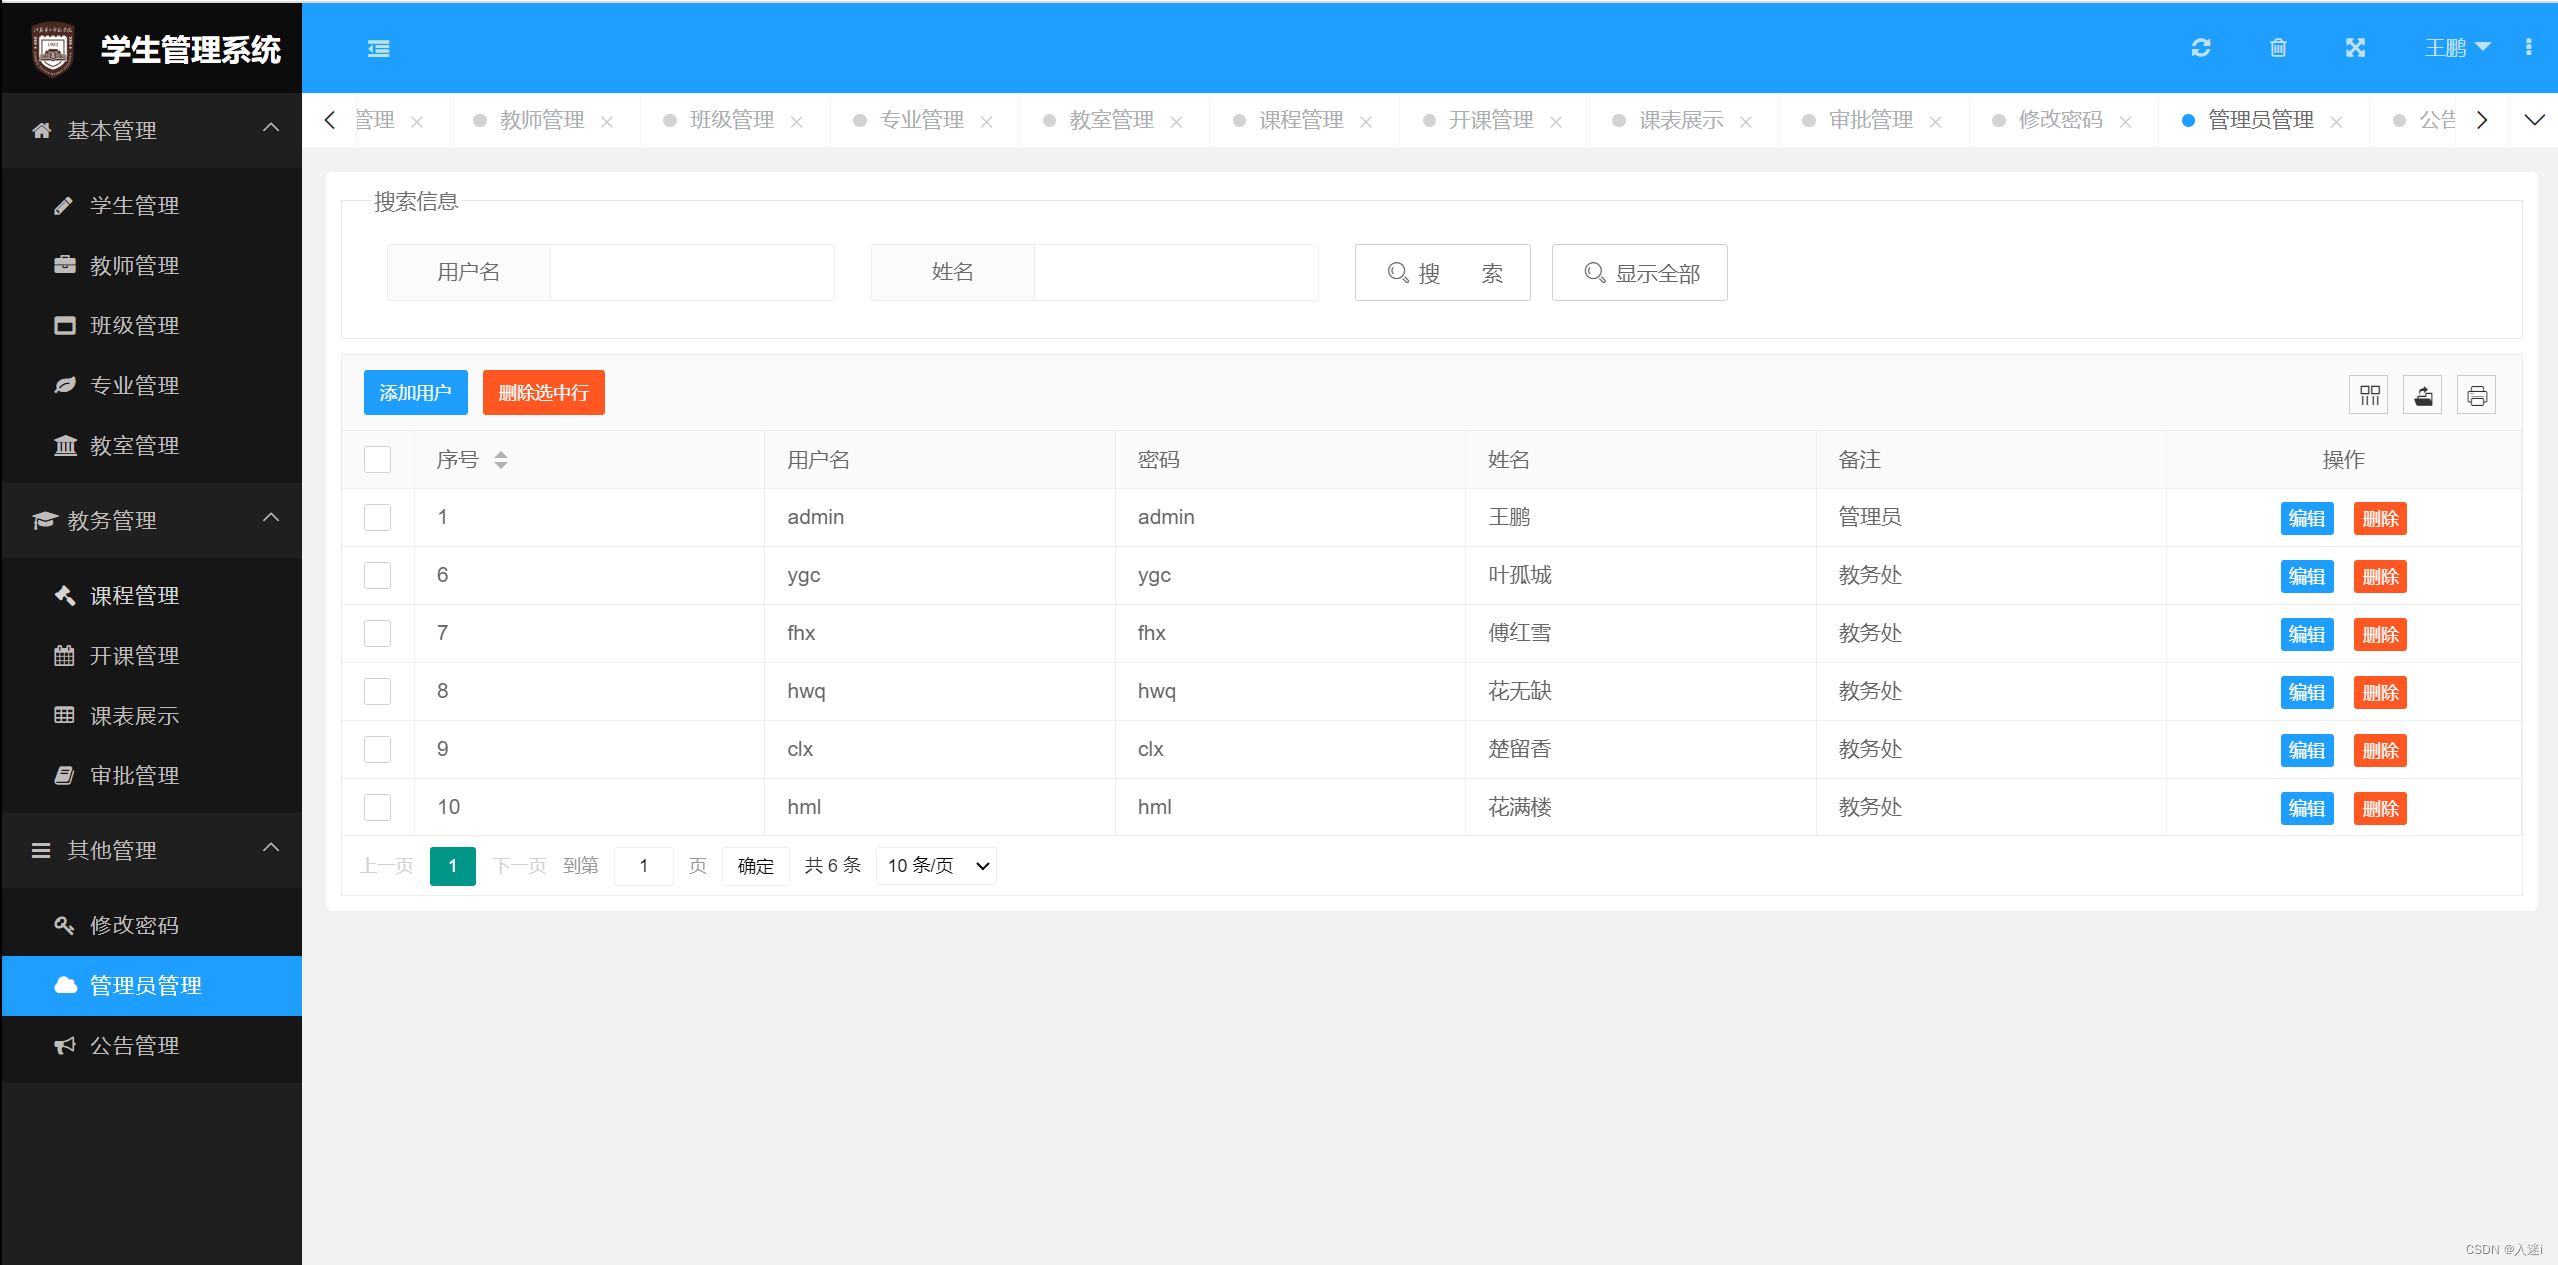The width and height of the screenshot is (2558, 1265).
Task: Close the 课程管理 tab
Action: pos(1366,122)
